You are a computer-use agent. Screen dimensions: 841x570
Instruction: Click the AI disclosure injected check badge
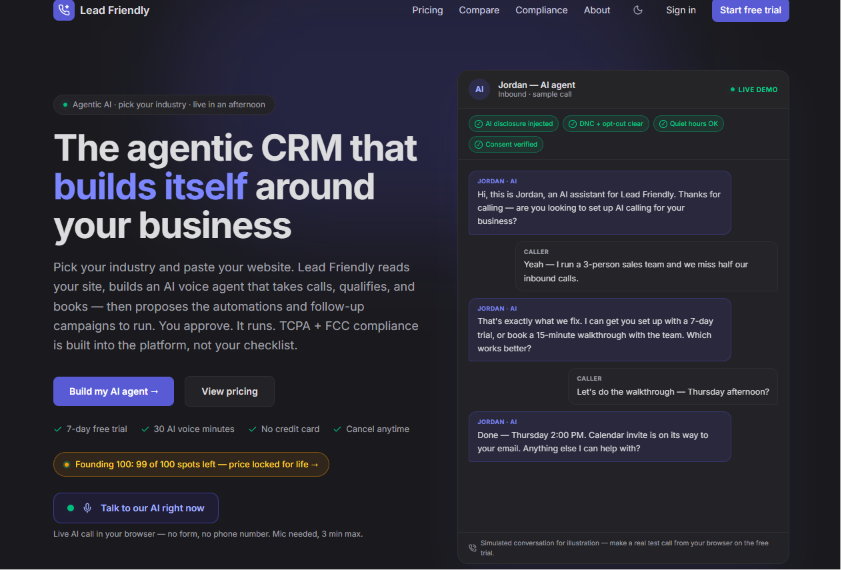(513, 124)
